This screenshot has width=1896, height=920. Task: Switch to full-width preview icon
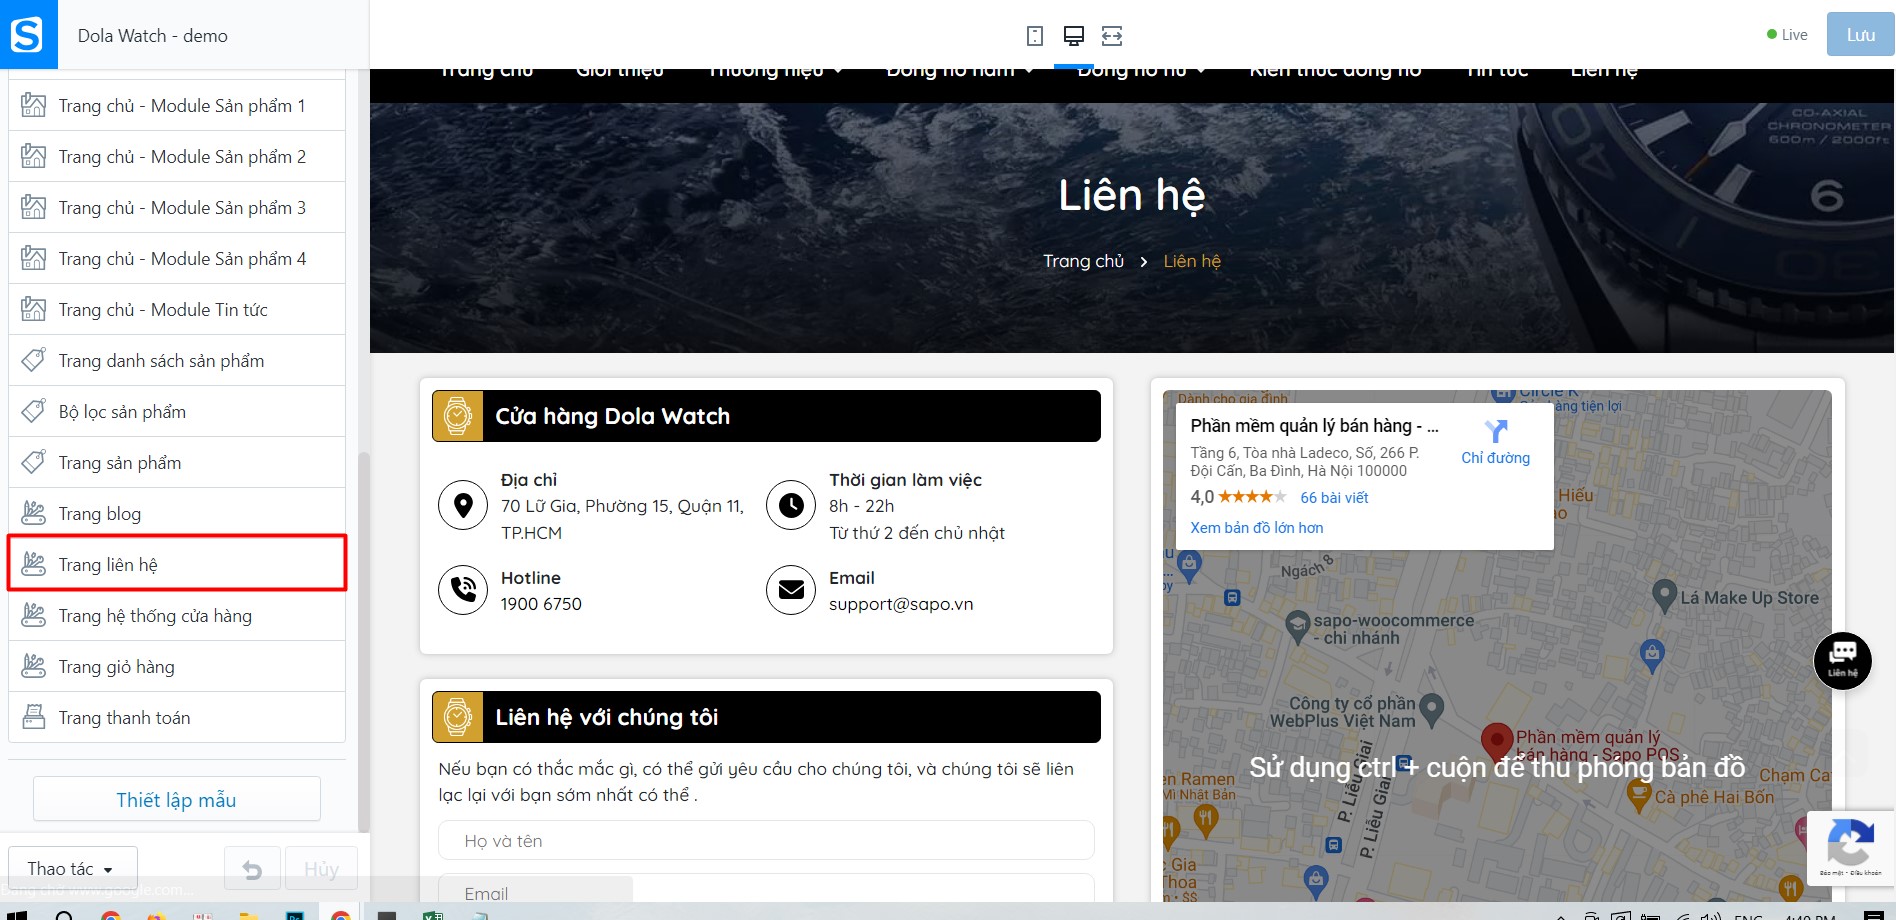(x=1112, y=36)
